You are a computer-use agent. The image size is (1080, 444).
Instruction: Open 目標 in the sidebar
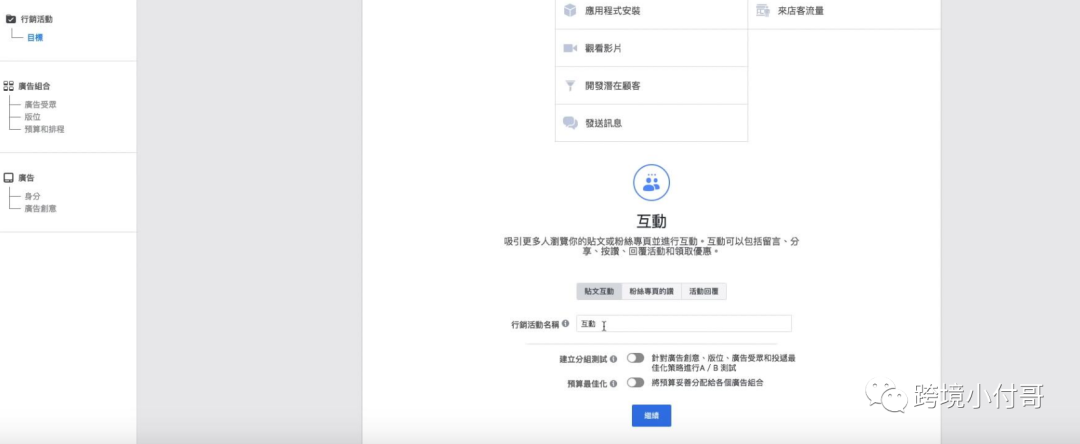[35, 38]
